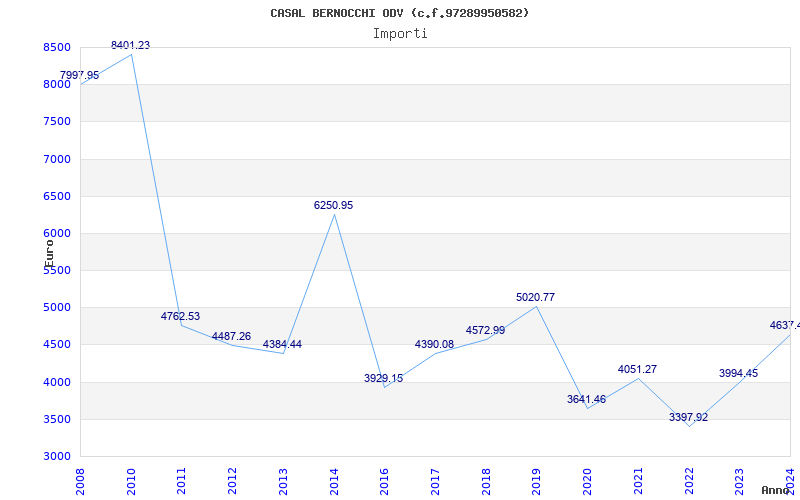800x500 pixels.
Task: Click the x-axis year 2017
Action: coord(435,481)
